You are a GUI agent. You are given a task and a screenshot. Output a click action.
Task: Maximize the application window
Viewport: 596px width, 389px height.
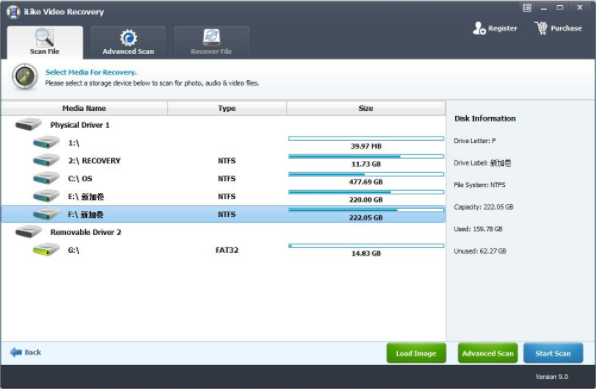(560, 8)
